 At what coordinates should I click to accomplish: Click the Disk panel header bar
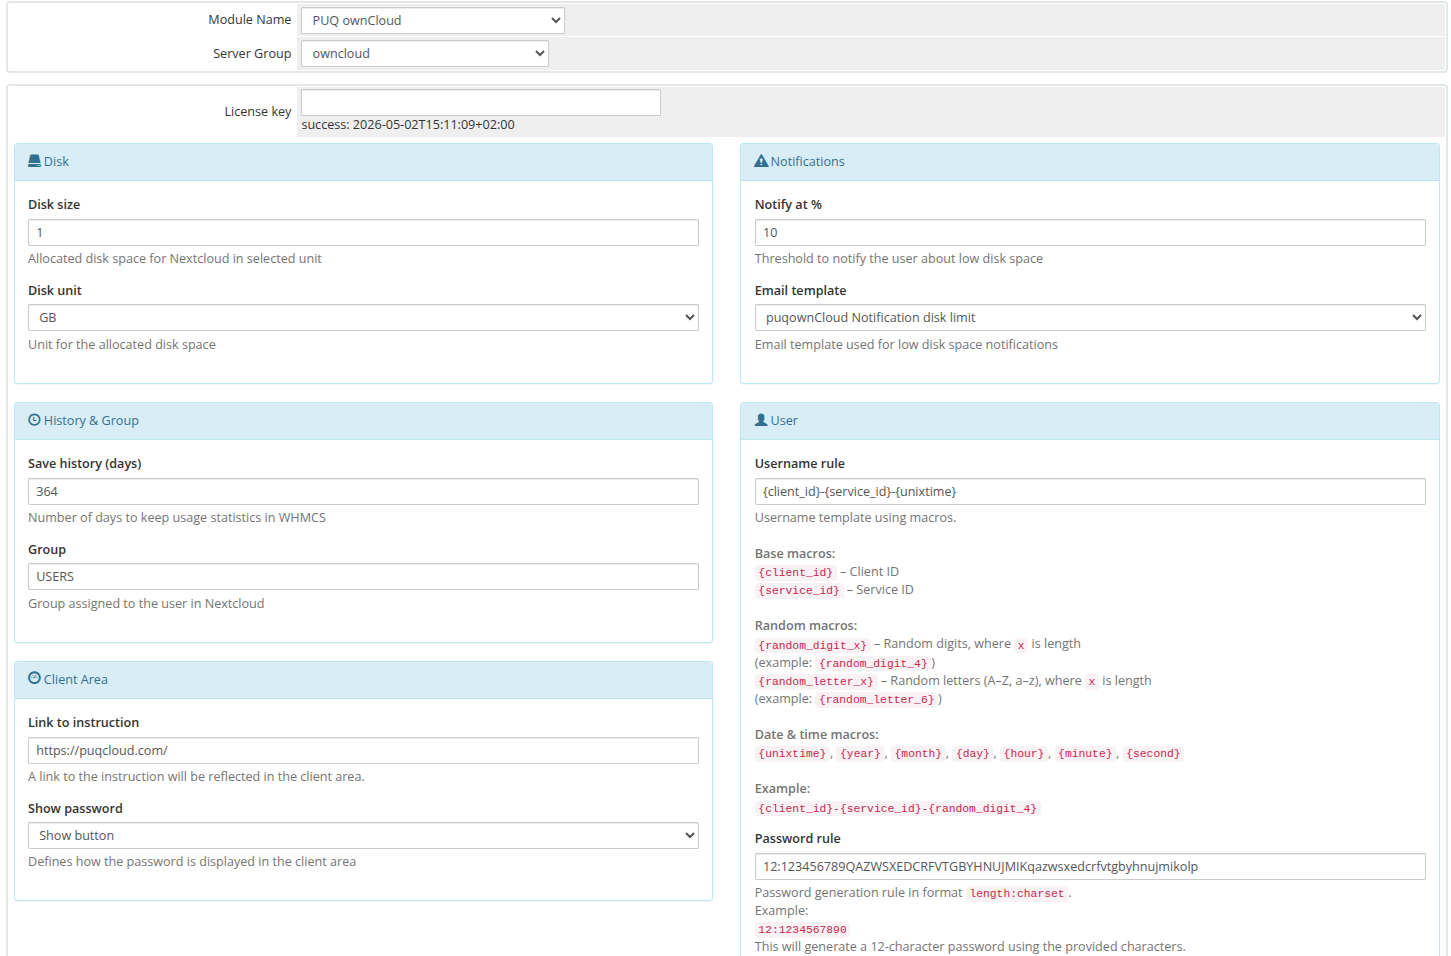[x=360, y=160]
